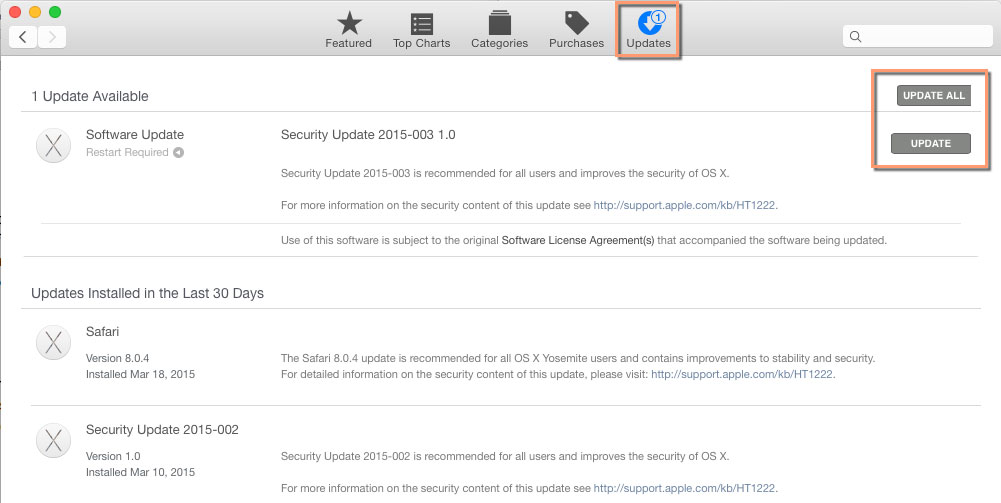Switch to the Updates tab

[648, 28]
